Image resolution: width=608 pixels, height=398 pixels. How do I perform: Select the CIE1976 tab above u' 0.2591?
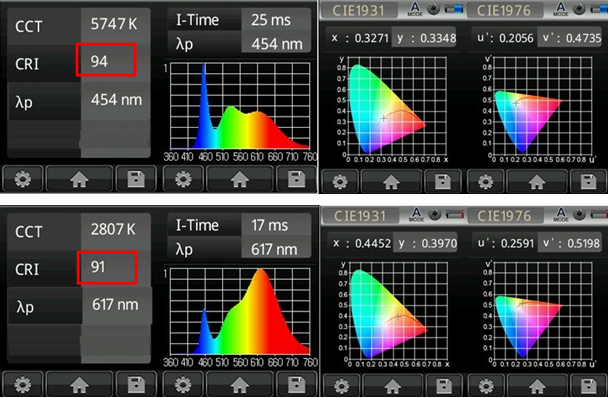(504, 216)
